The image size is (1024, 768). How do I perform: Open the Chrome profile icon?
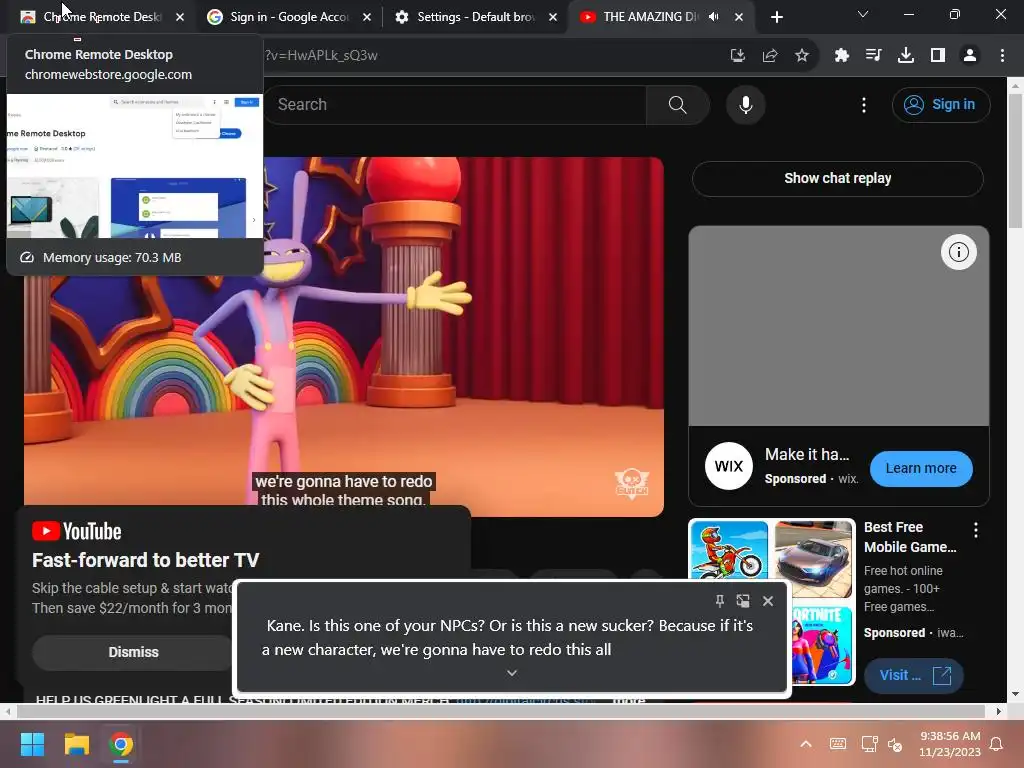point(970,56)
